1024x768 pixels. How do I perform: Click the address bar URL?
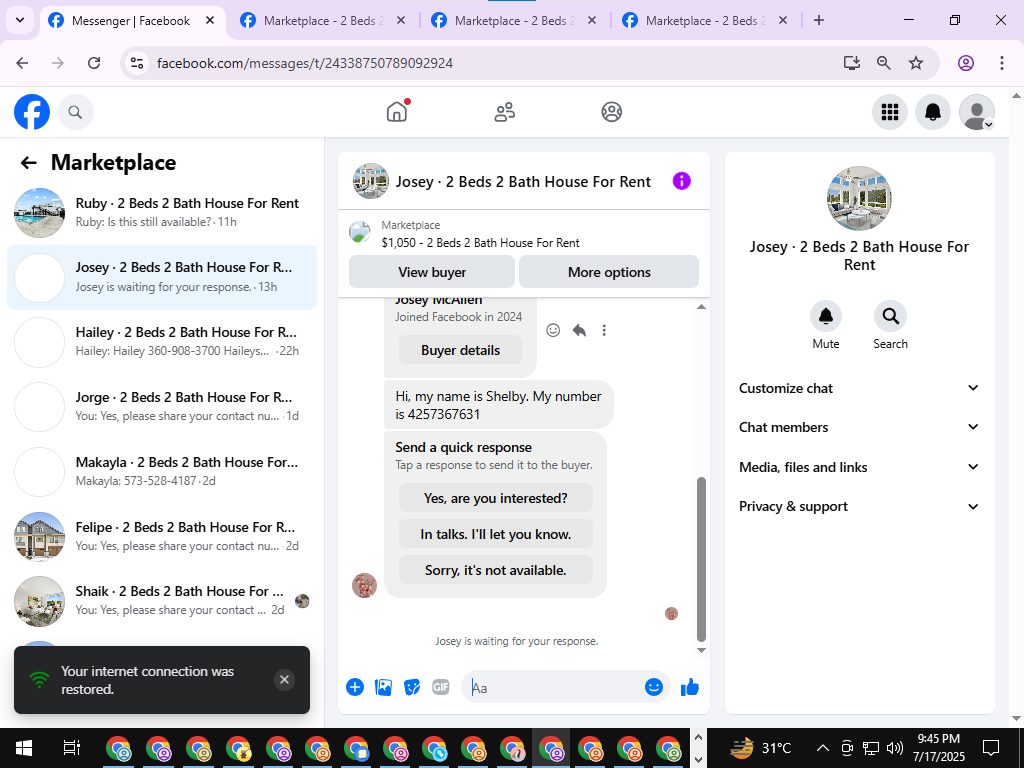point(305,63)
